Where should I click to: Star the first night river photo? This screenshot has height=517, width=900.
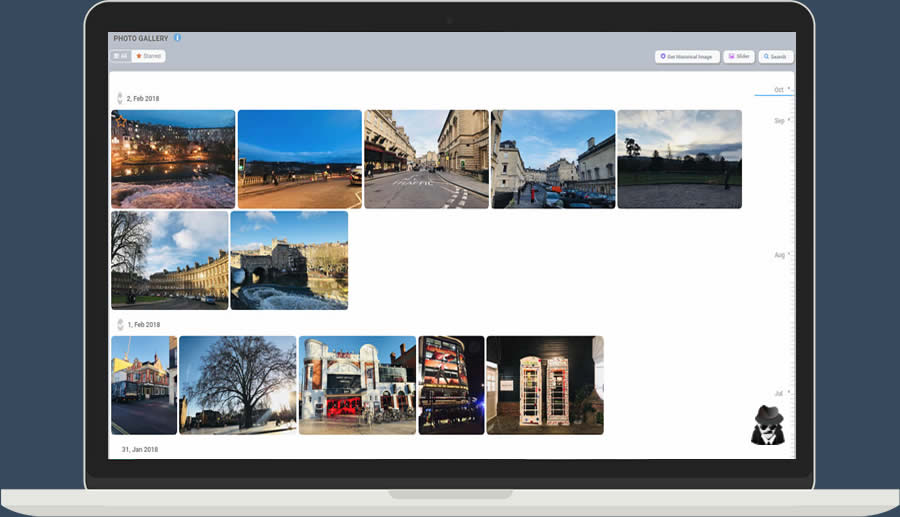point(120,120)
